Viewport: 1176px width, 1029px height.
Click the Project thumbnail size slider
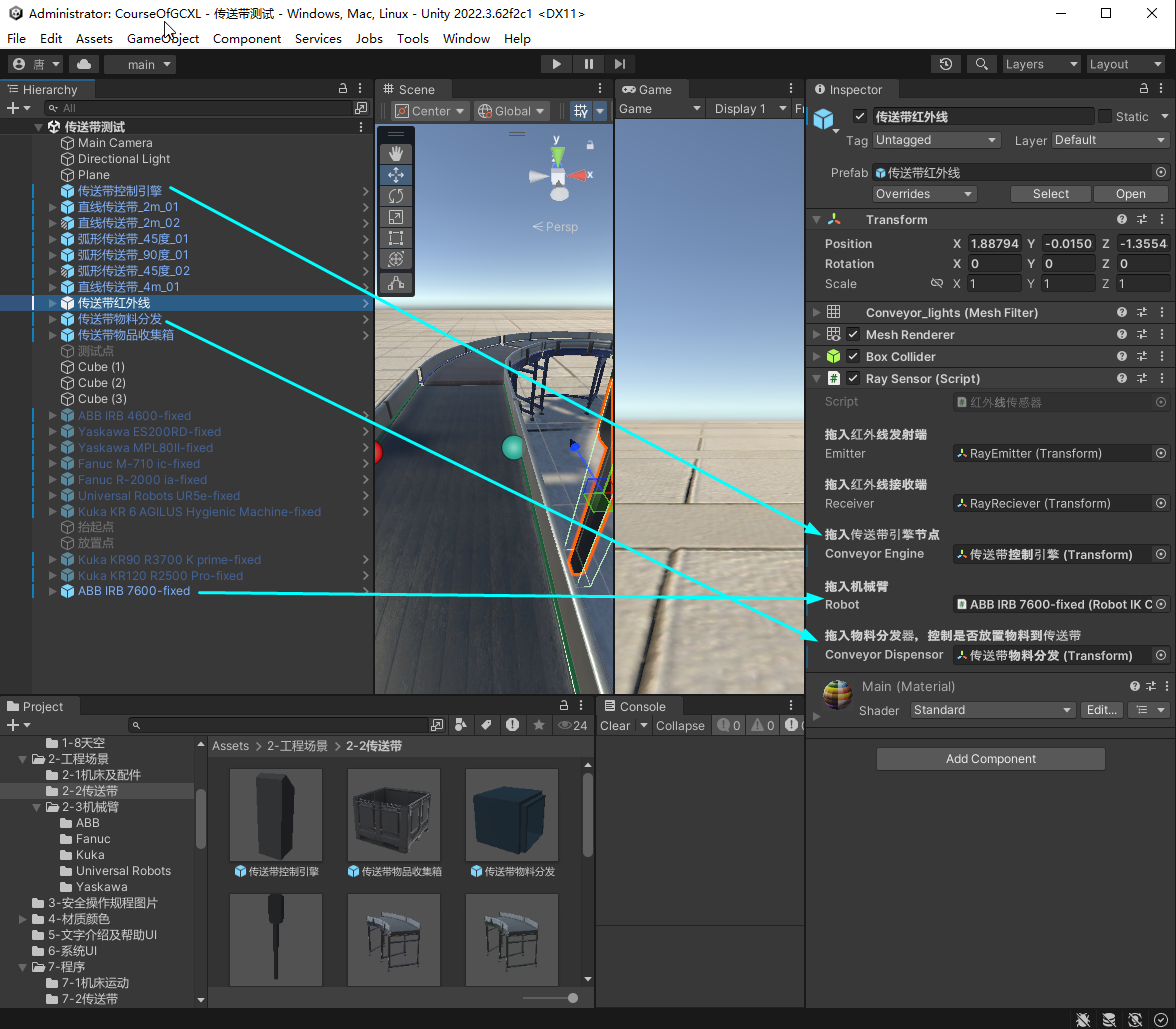click(x=551, y=998)
